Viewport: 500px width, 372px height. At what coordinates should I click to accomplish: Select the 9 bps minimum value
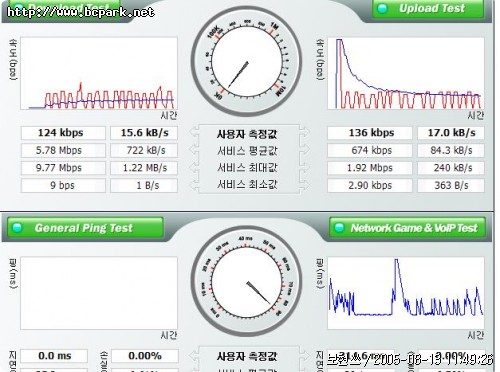[x=63, y=185]
